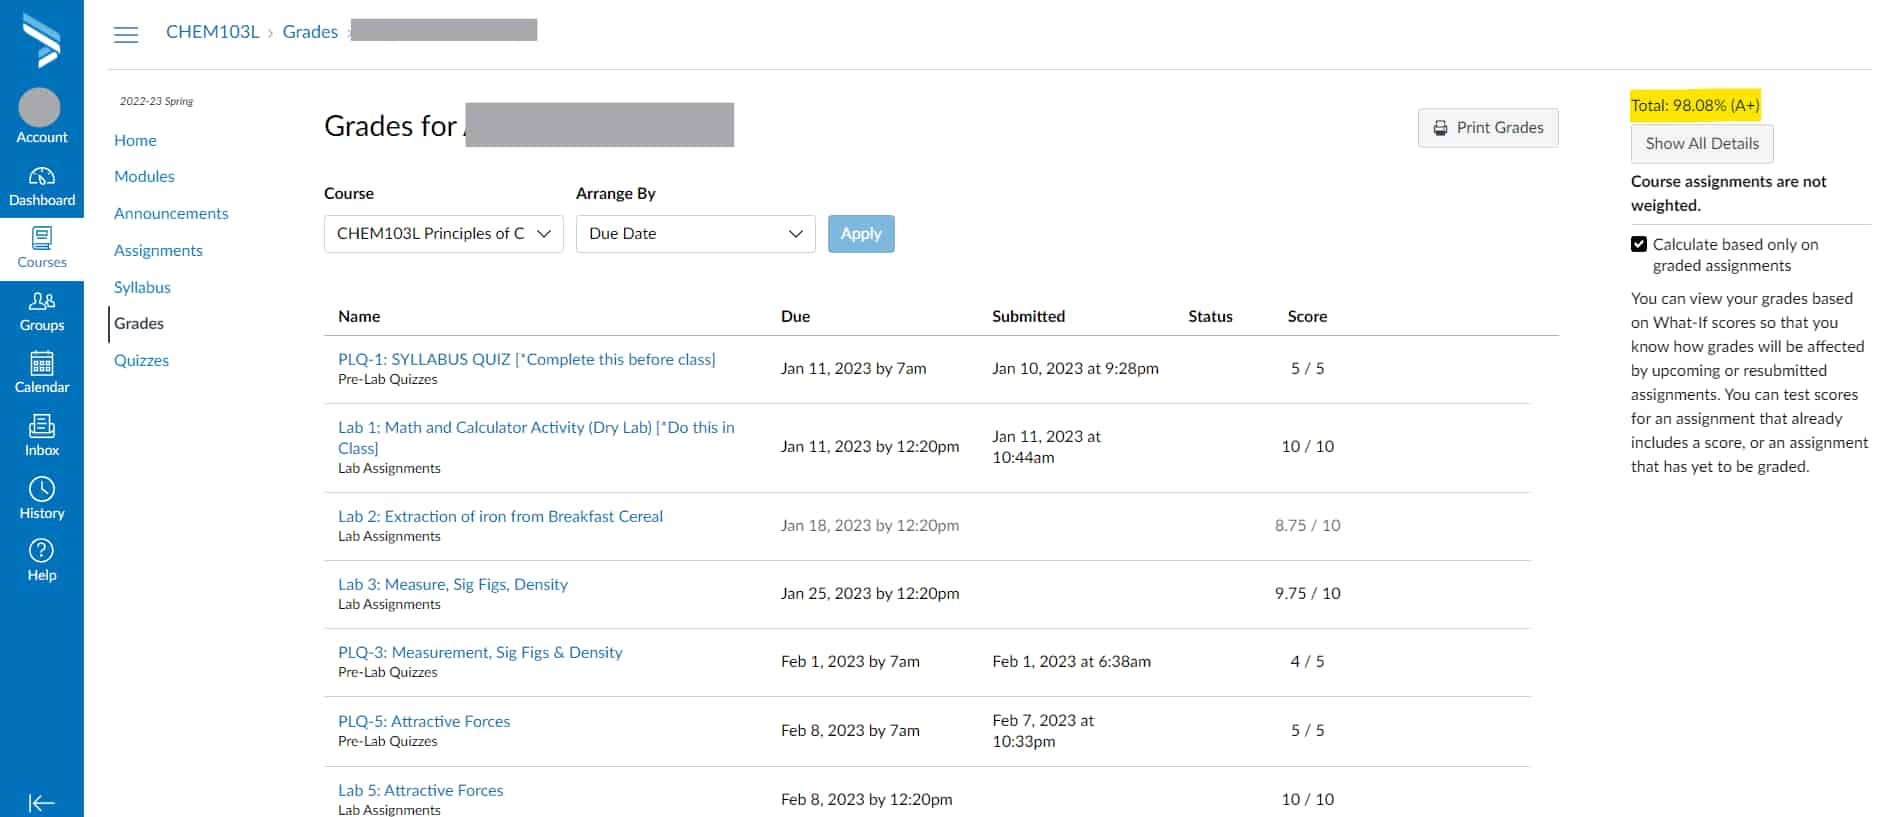This screenshot has width=1893, height=817.
Task: Open the Account avatar menu
Action: click(41, 116)
